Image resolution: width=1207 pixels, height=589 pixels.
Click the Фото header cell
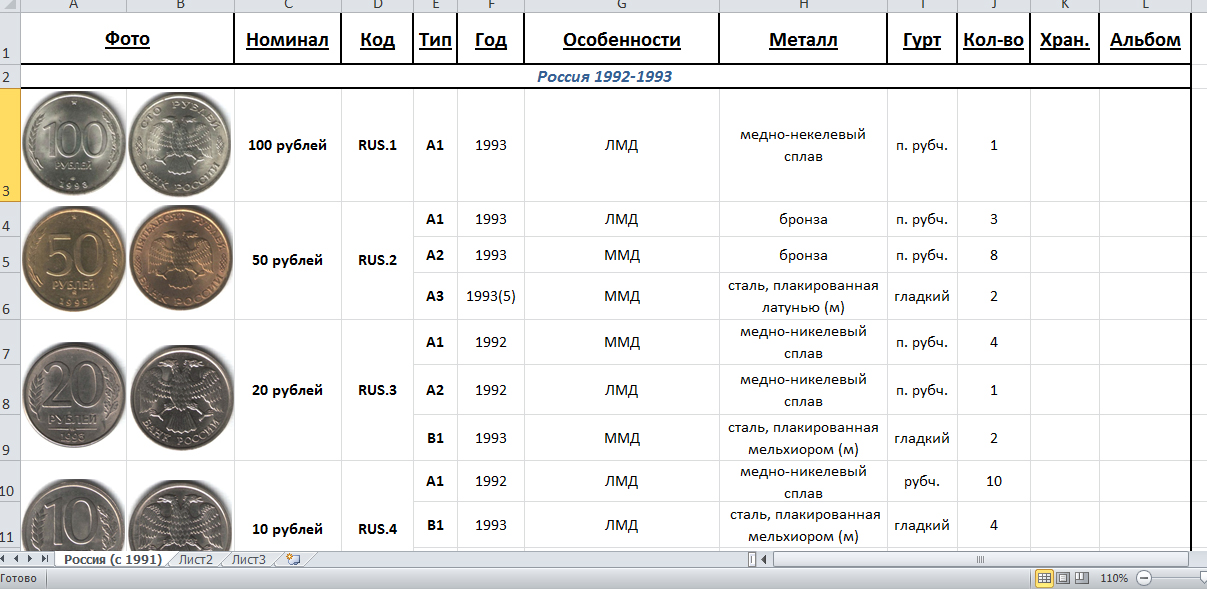(x=127, y=39)
